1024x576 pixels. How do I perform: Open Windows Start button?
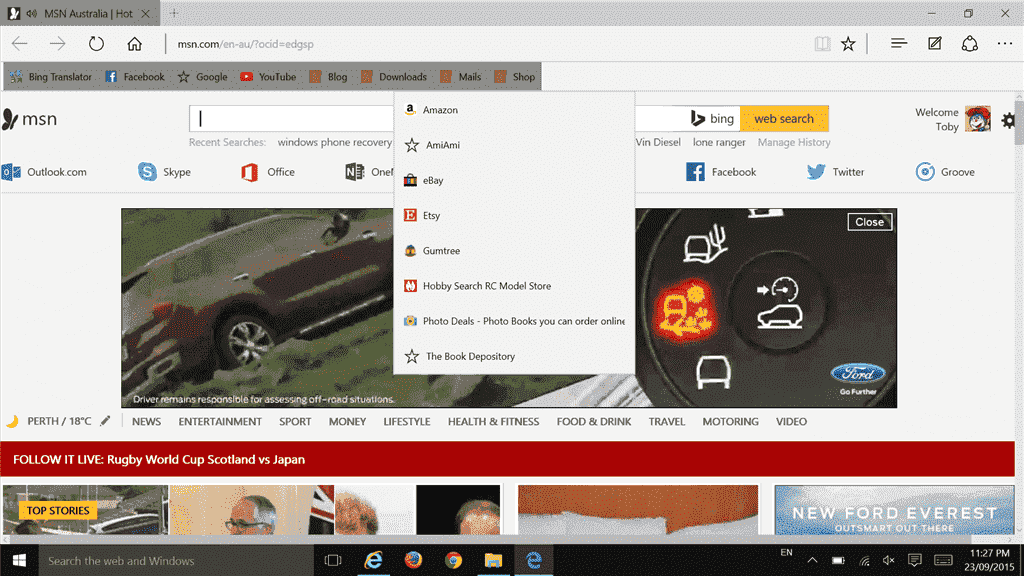[19, 560]
